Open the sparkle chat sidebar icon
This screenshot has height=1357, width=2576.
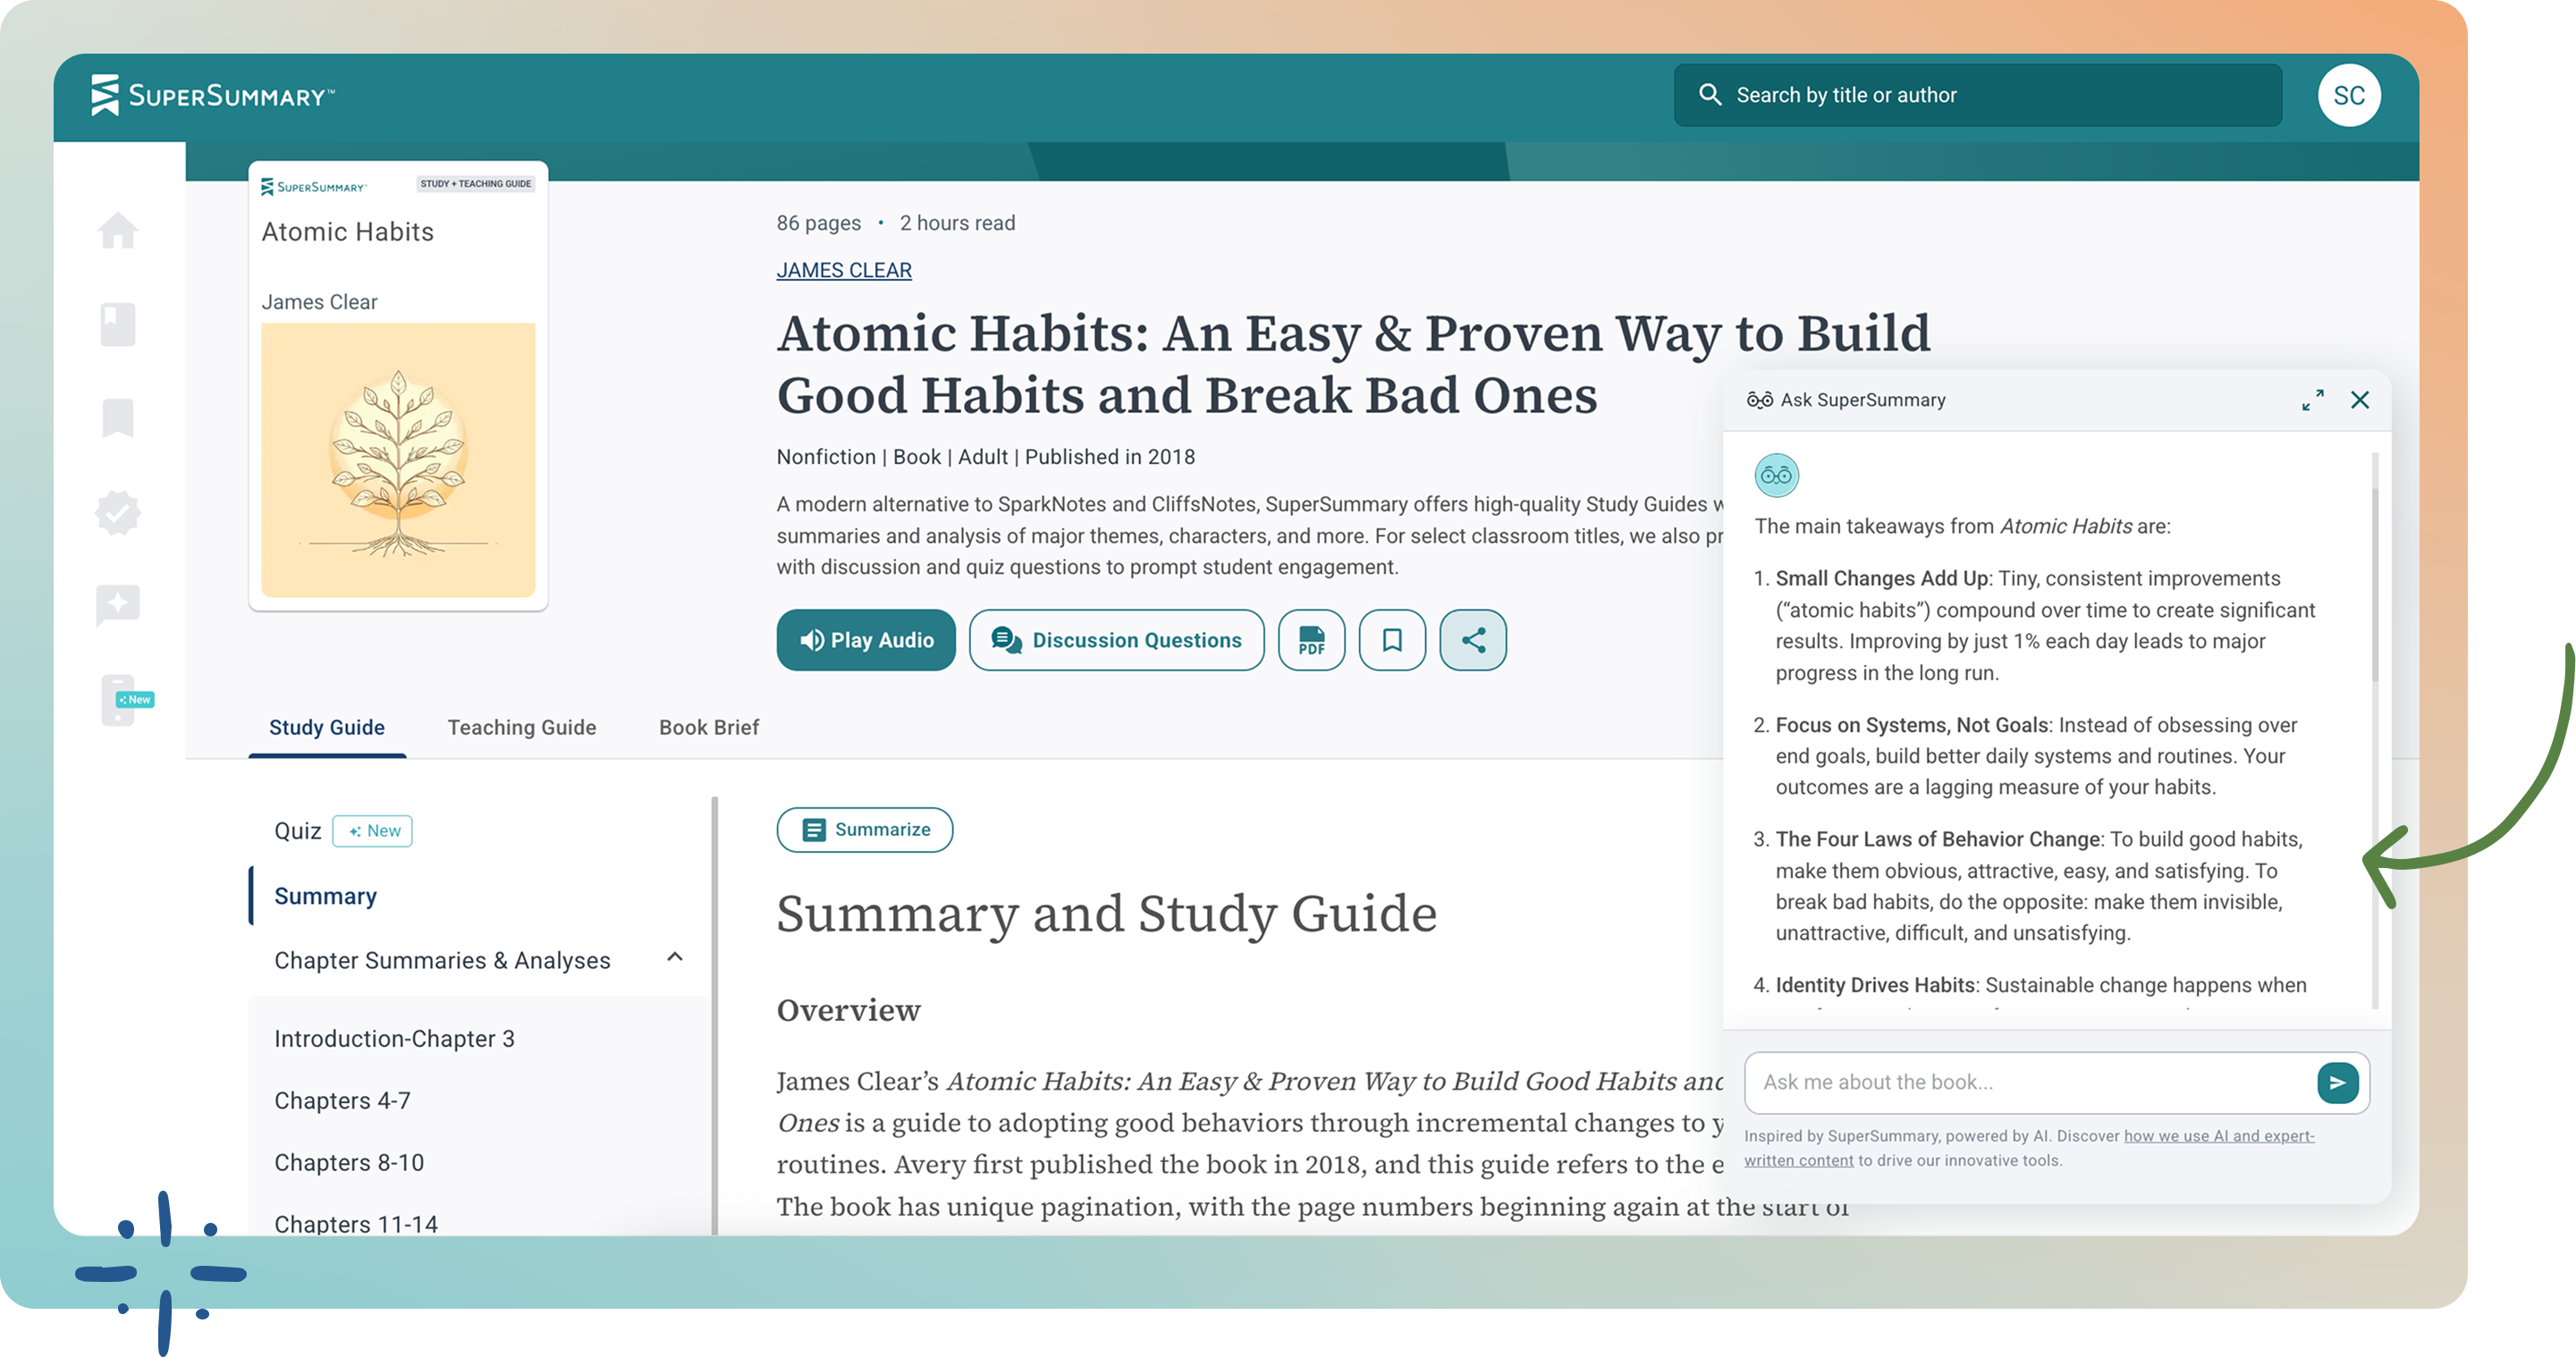pyautogui.click(x=118, y=605)
